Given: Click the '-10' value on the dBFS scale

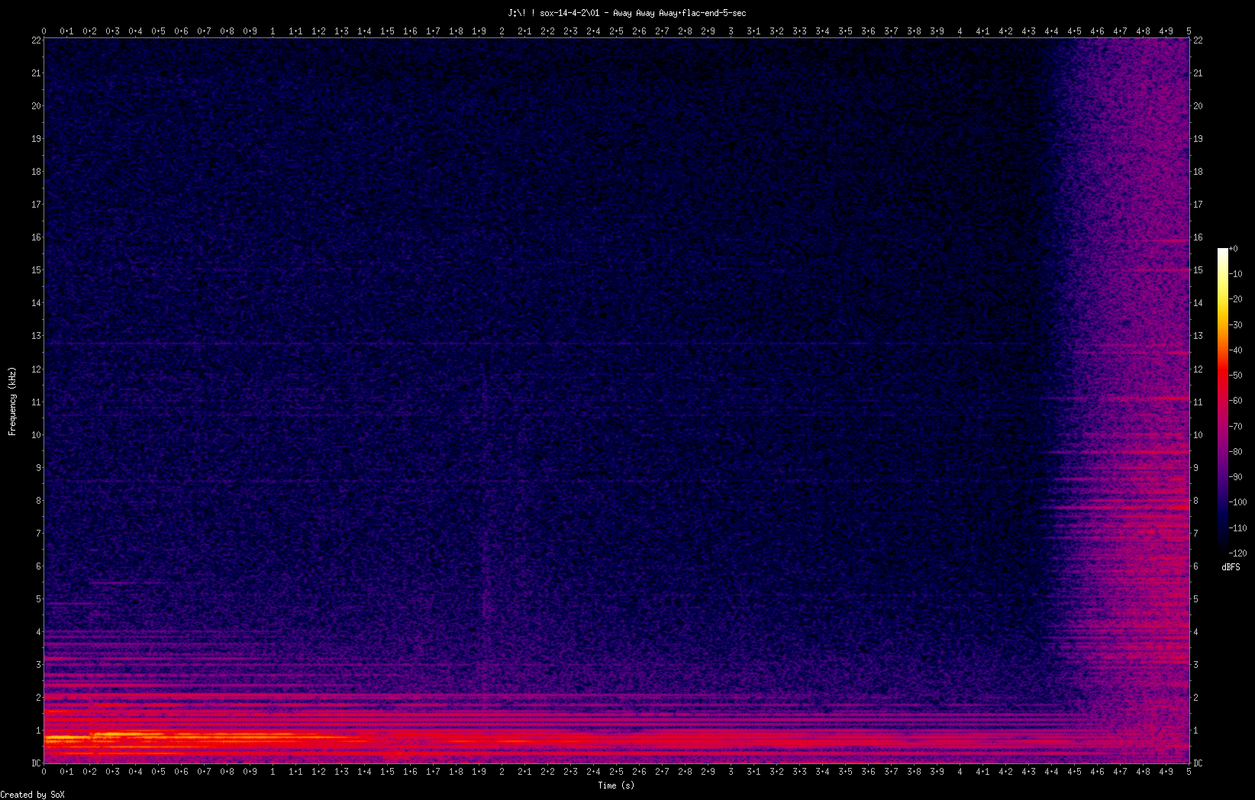Looking at the screenshot, I should click(x=1235, y=274).
